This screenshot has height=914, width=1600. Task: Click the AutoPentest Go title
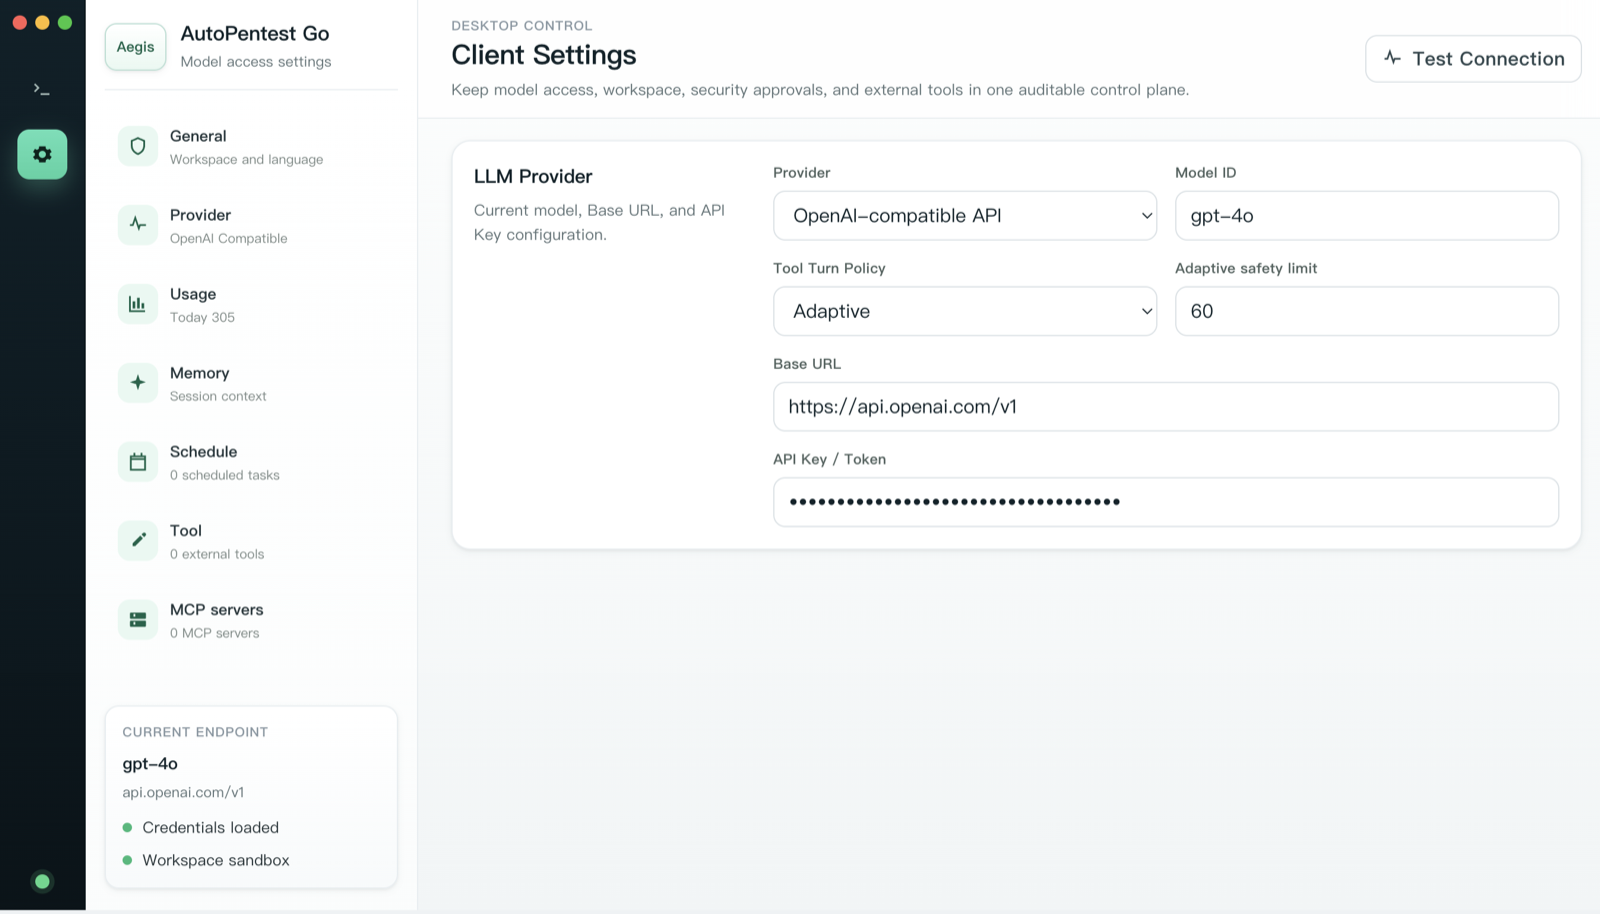[255, 33]
